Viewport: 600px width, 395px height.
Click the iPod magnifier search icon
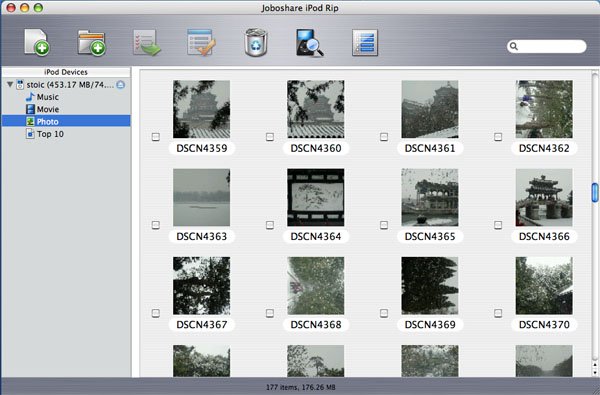[310, 42]
